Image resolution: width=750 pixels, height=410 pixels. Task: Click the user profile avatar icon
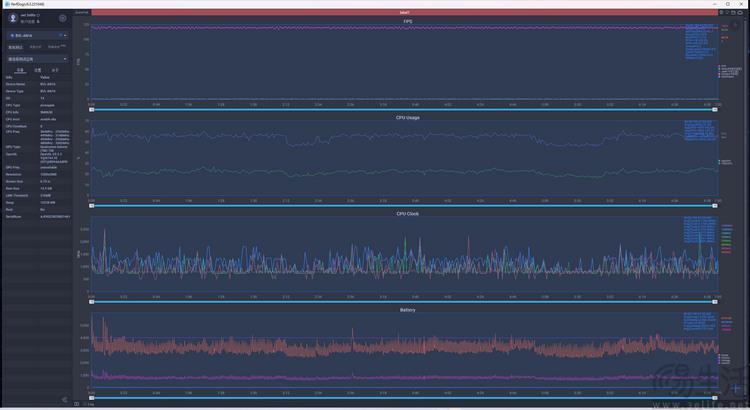(x=13, y=18)
